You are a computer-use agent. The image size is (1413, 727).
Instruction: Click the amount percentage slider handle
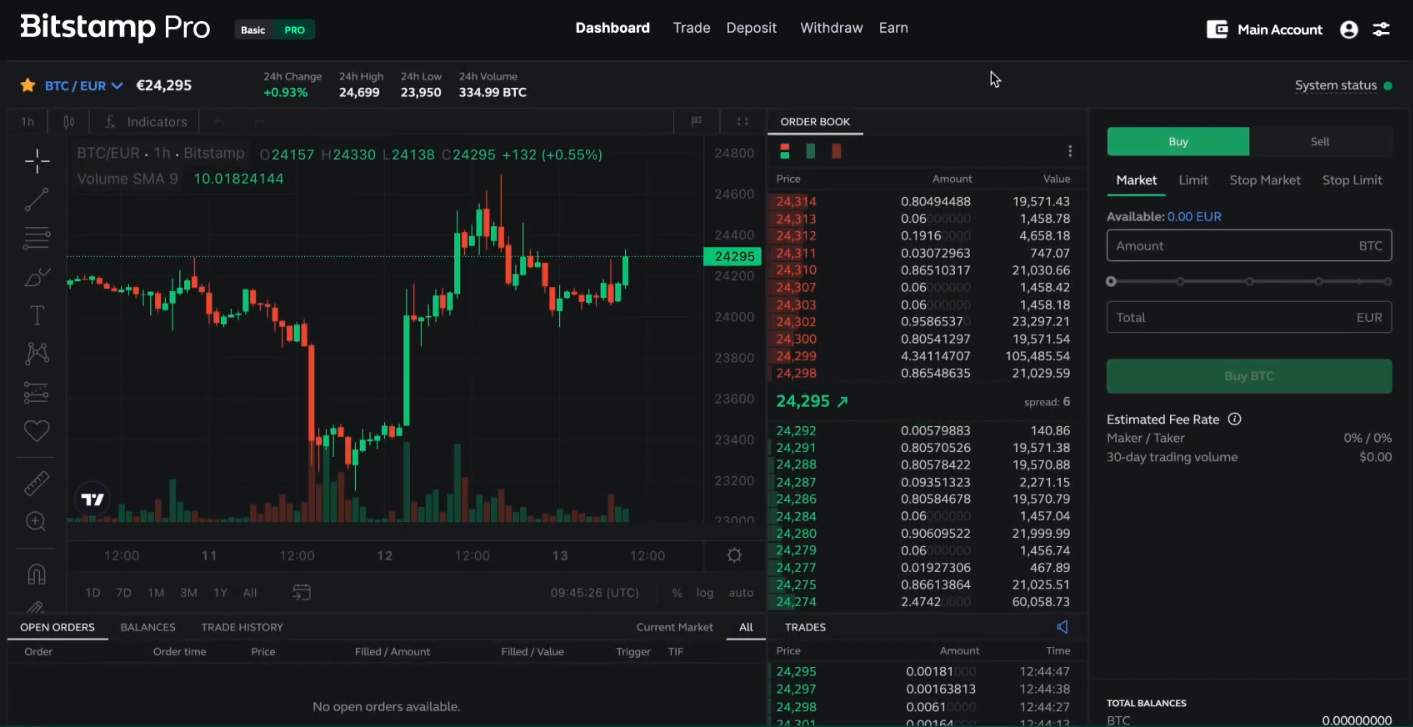click(1111, 282)
